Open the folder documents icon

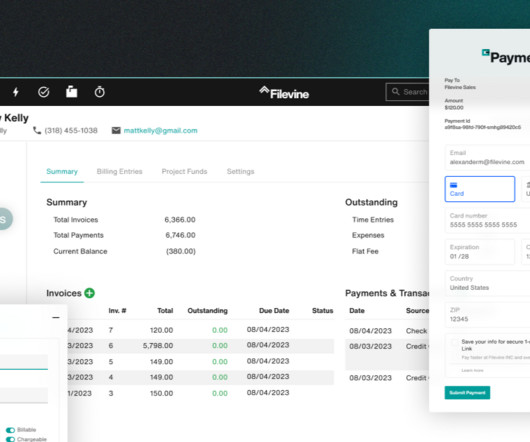71,92
